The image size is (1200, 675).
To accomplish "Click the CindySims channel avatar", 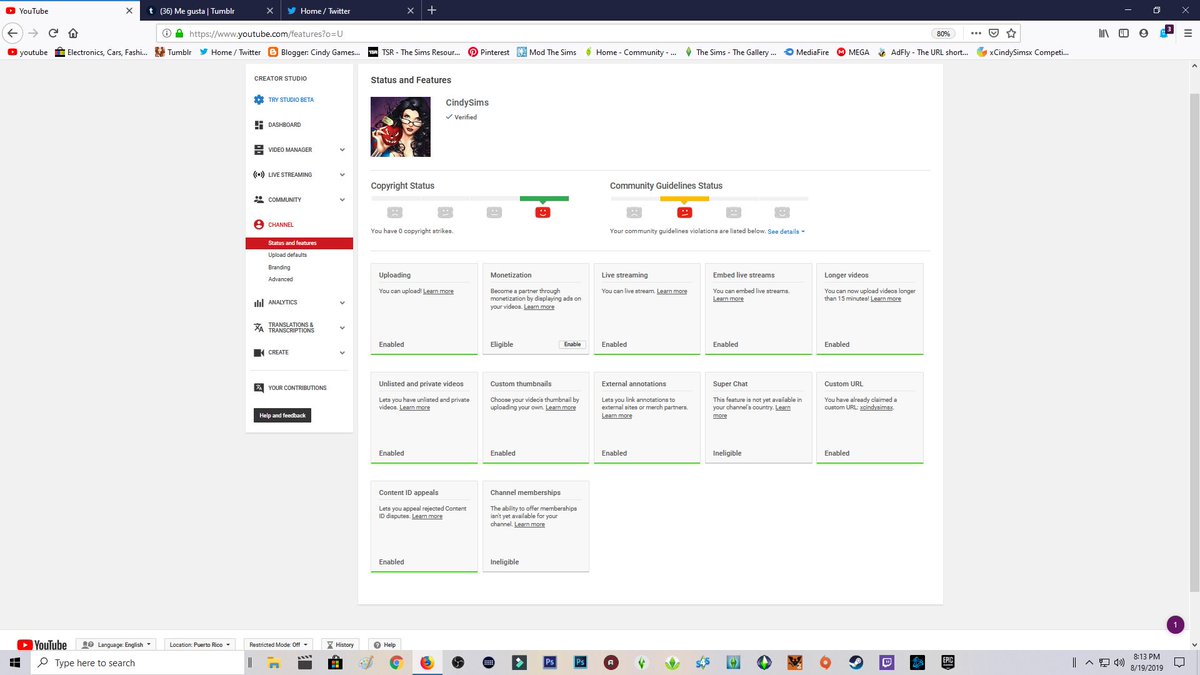I will pos(401,126).
